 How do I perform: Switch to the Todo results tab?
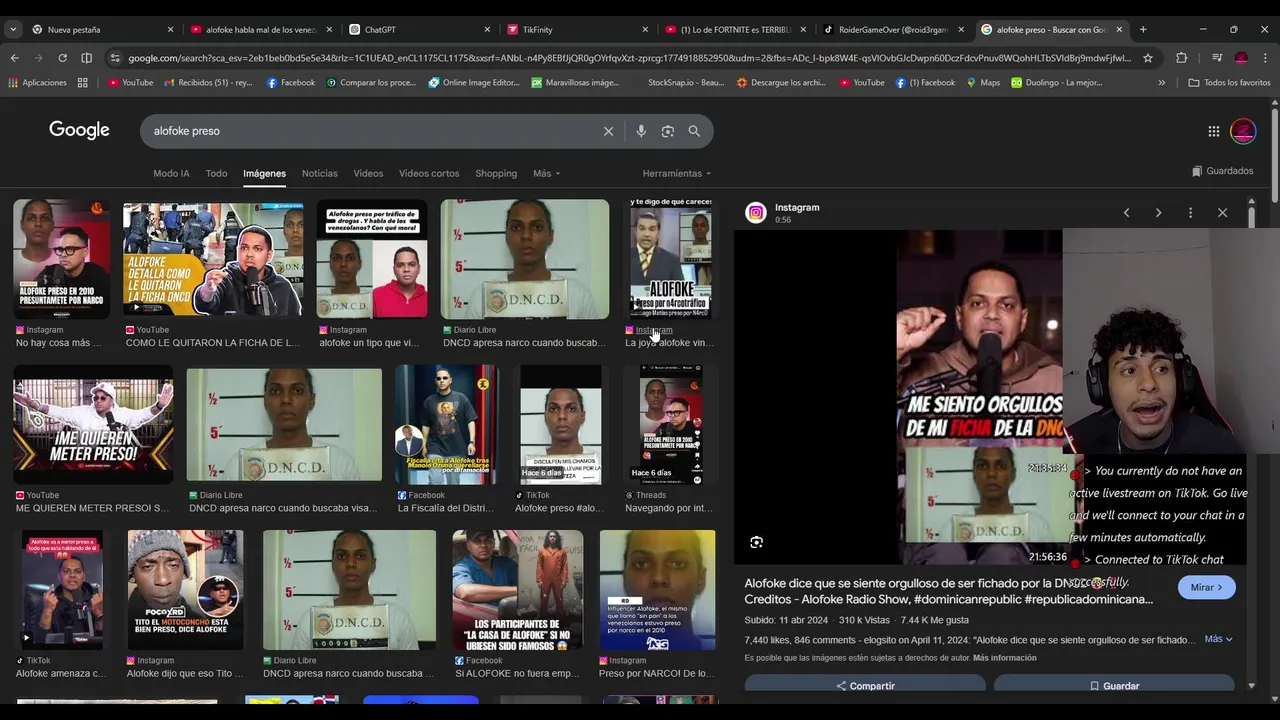click(216, 173)
